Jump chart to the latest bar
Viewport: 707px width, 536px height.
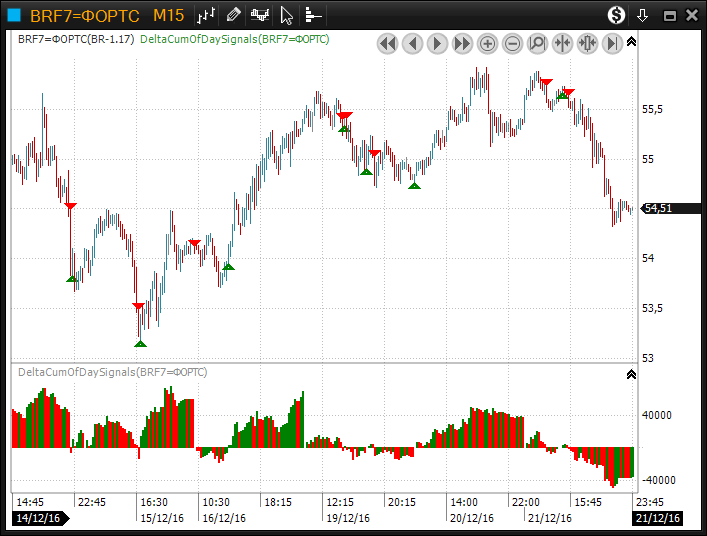click(x=612, y=43)
